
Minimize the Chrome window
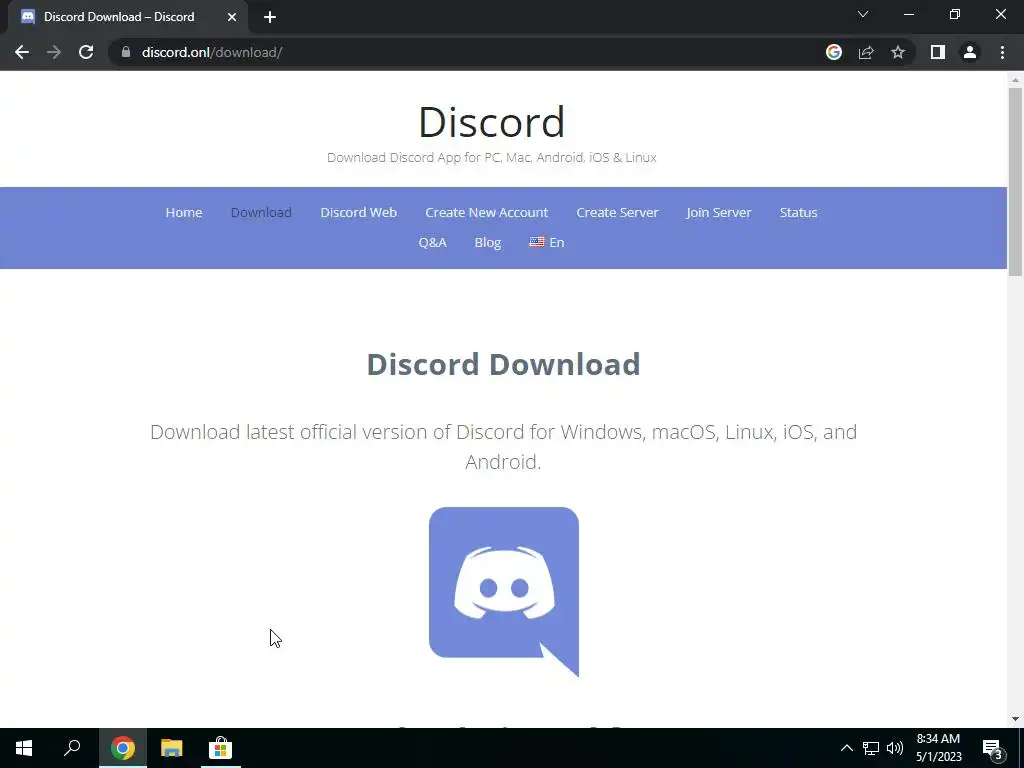click(x=908, y=14)
